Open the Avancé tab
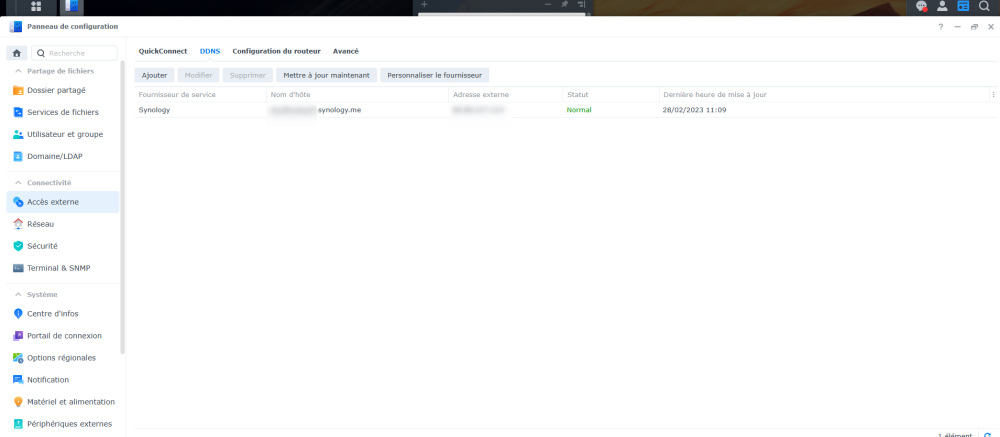This screenshot has width=1000, height=437. (346, 51)
